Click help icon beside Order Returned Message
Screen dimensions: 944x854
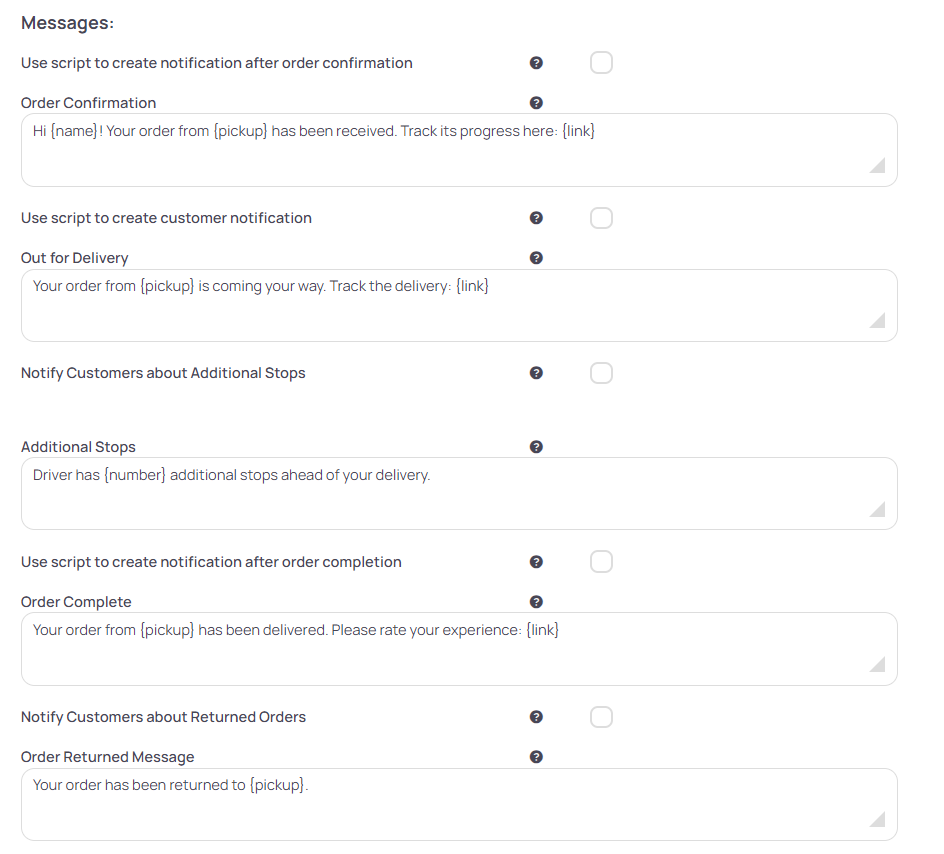[537, 757]
